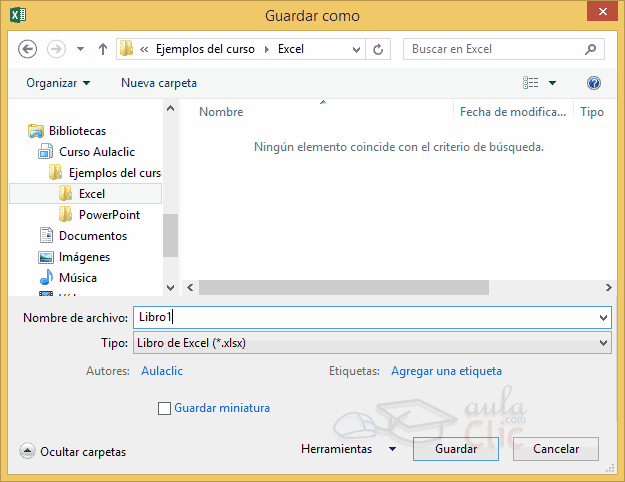Viewport: 625px width, 482px height.
Task: Expand the Organizar menu
Action: pos(58,83)
